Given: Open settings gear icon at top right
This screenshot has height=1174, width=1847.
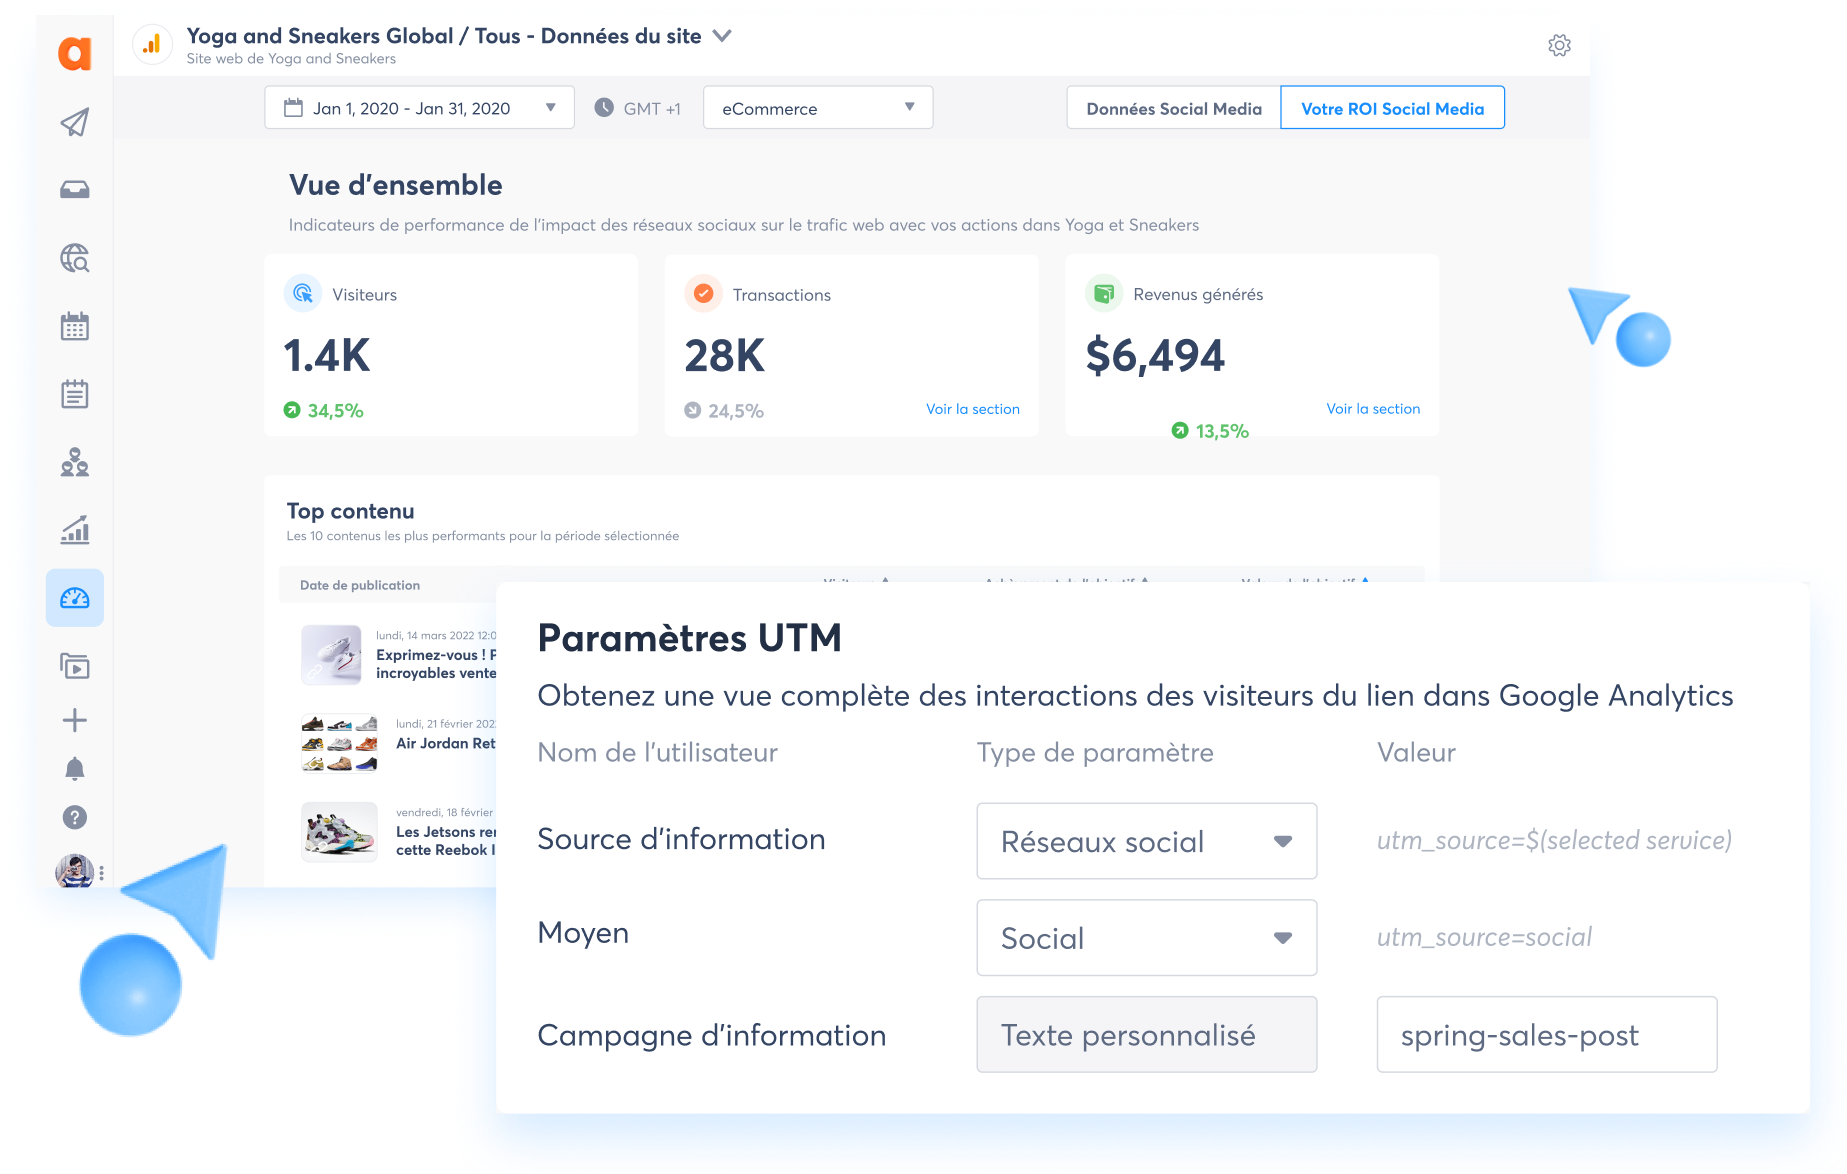Looking at the screenshot, I should (1559, 46).
